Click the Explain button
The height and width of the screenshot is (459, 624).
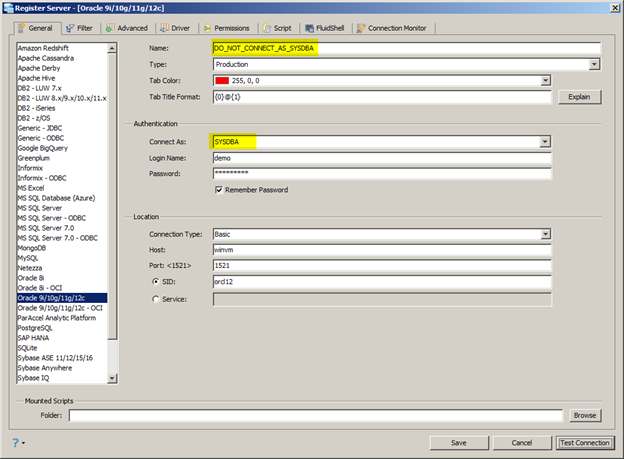tap(579, 97)
